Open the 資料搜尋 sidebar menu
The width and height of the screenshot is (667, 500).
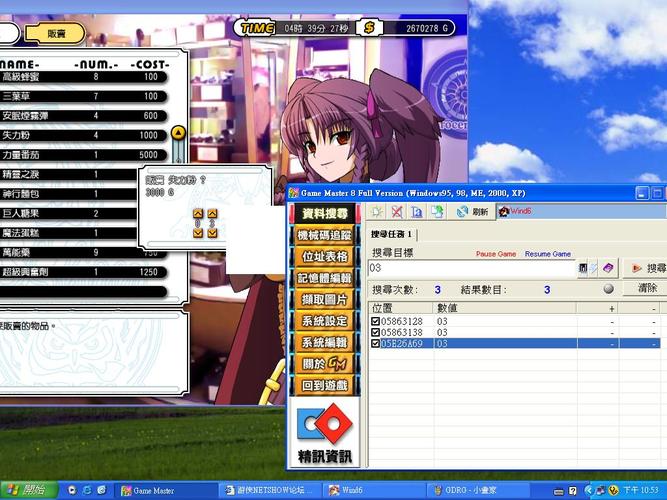325,214
